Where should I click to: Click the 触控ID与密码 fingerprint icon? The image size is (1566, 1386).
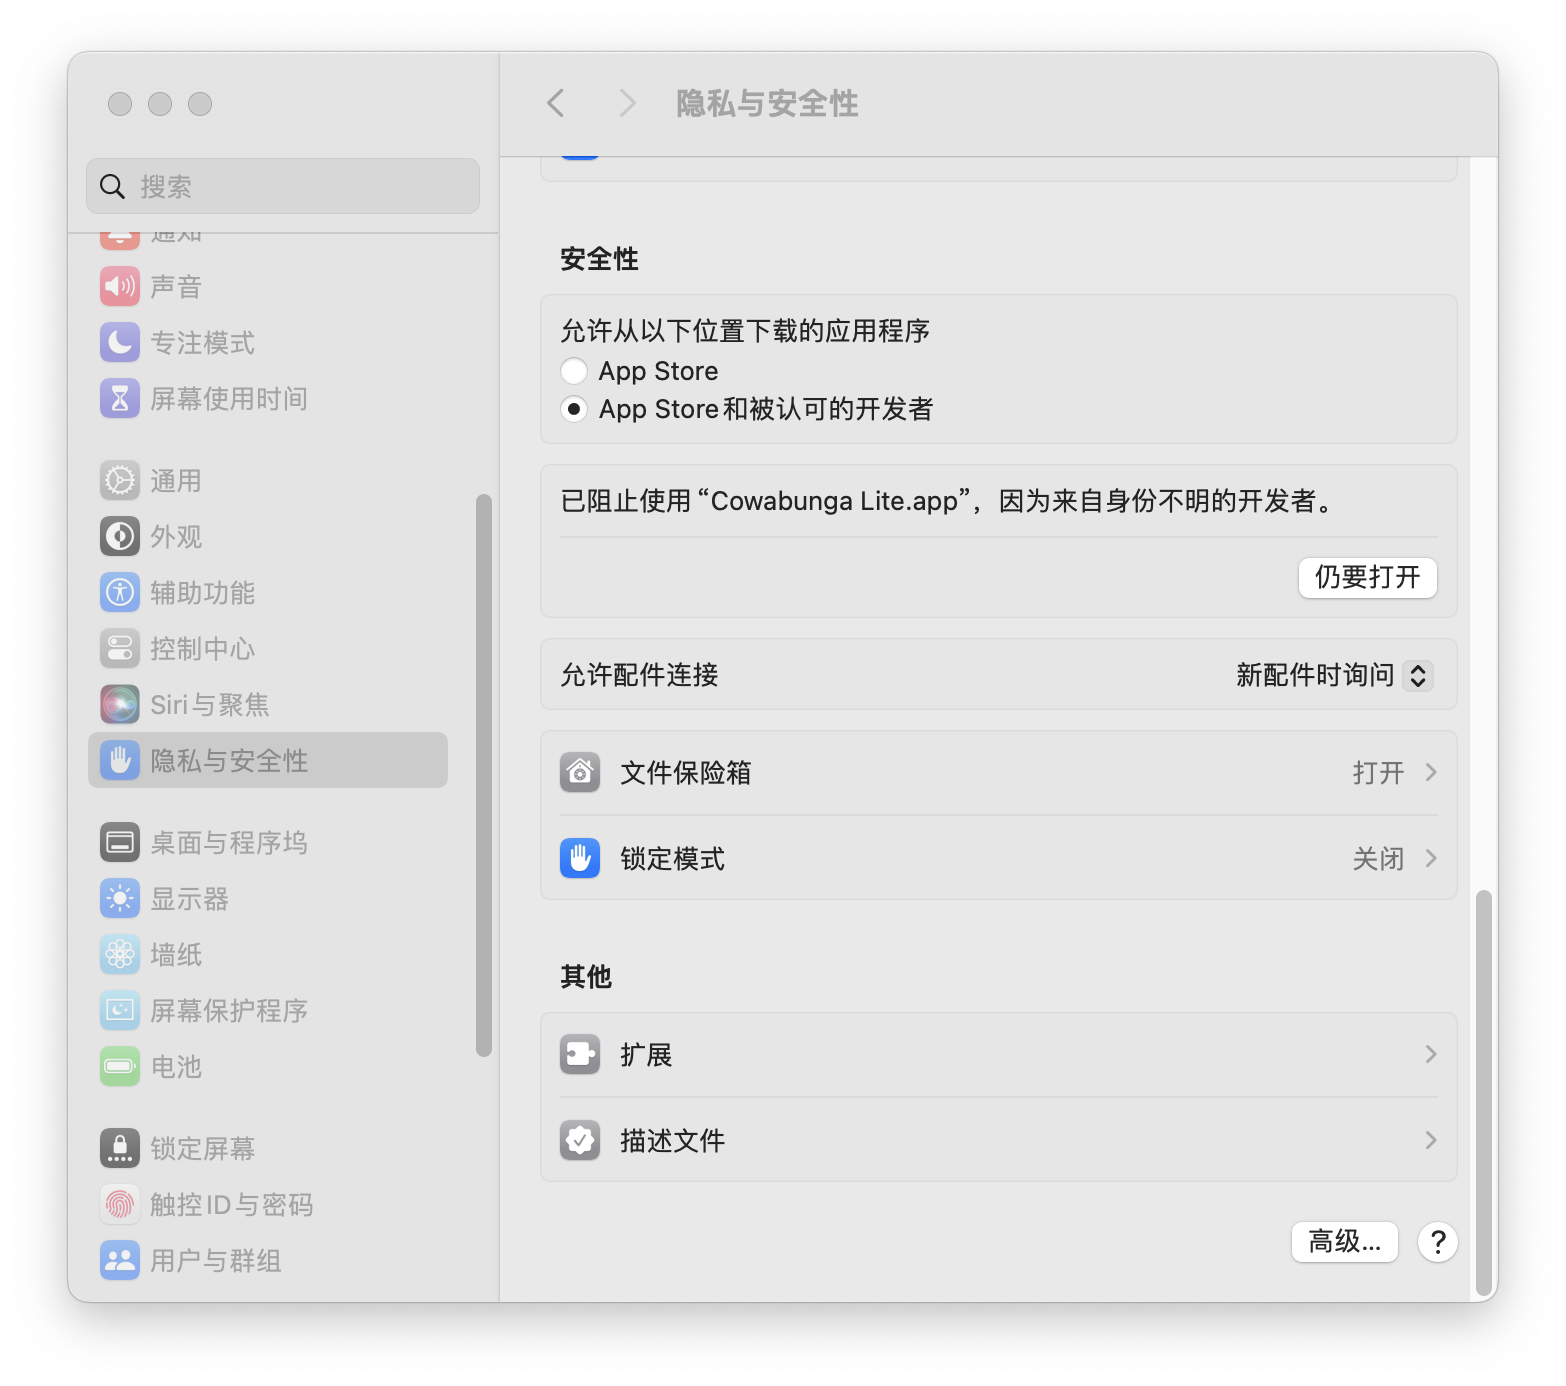(120, 1205)
